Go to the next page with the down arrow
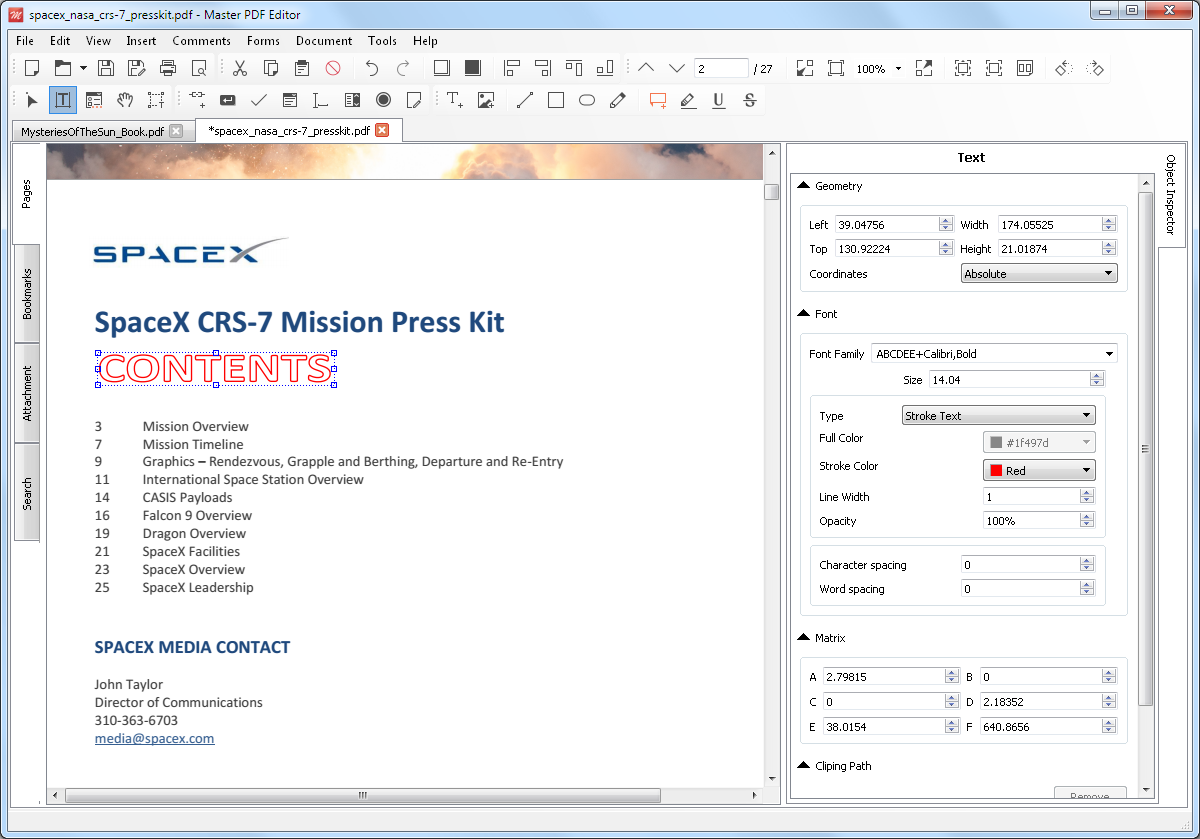Image resolution: width=1200 pixels, height=839 pixels. click(677, 68)
